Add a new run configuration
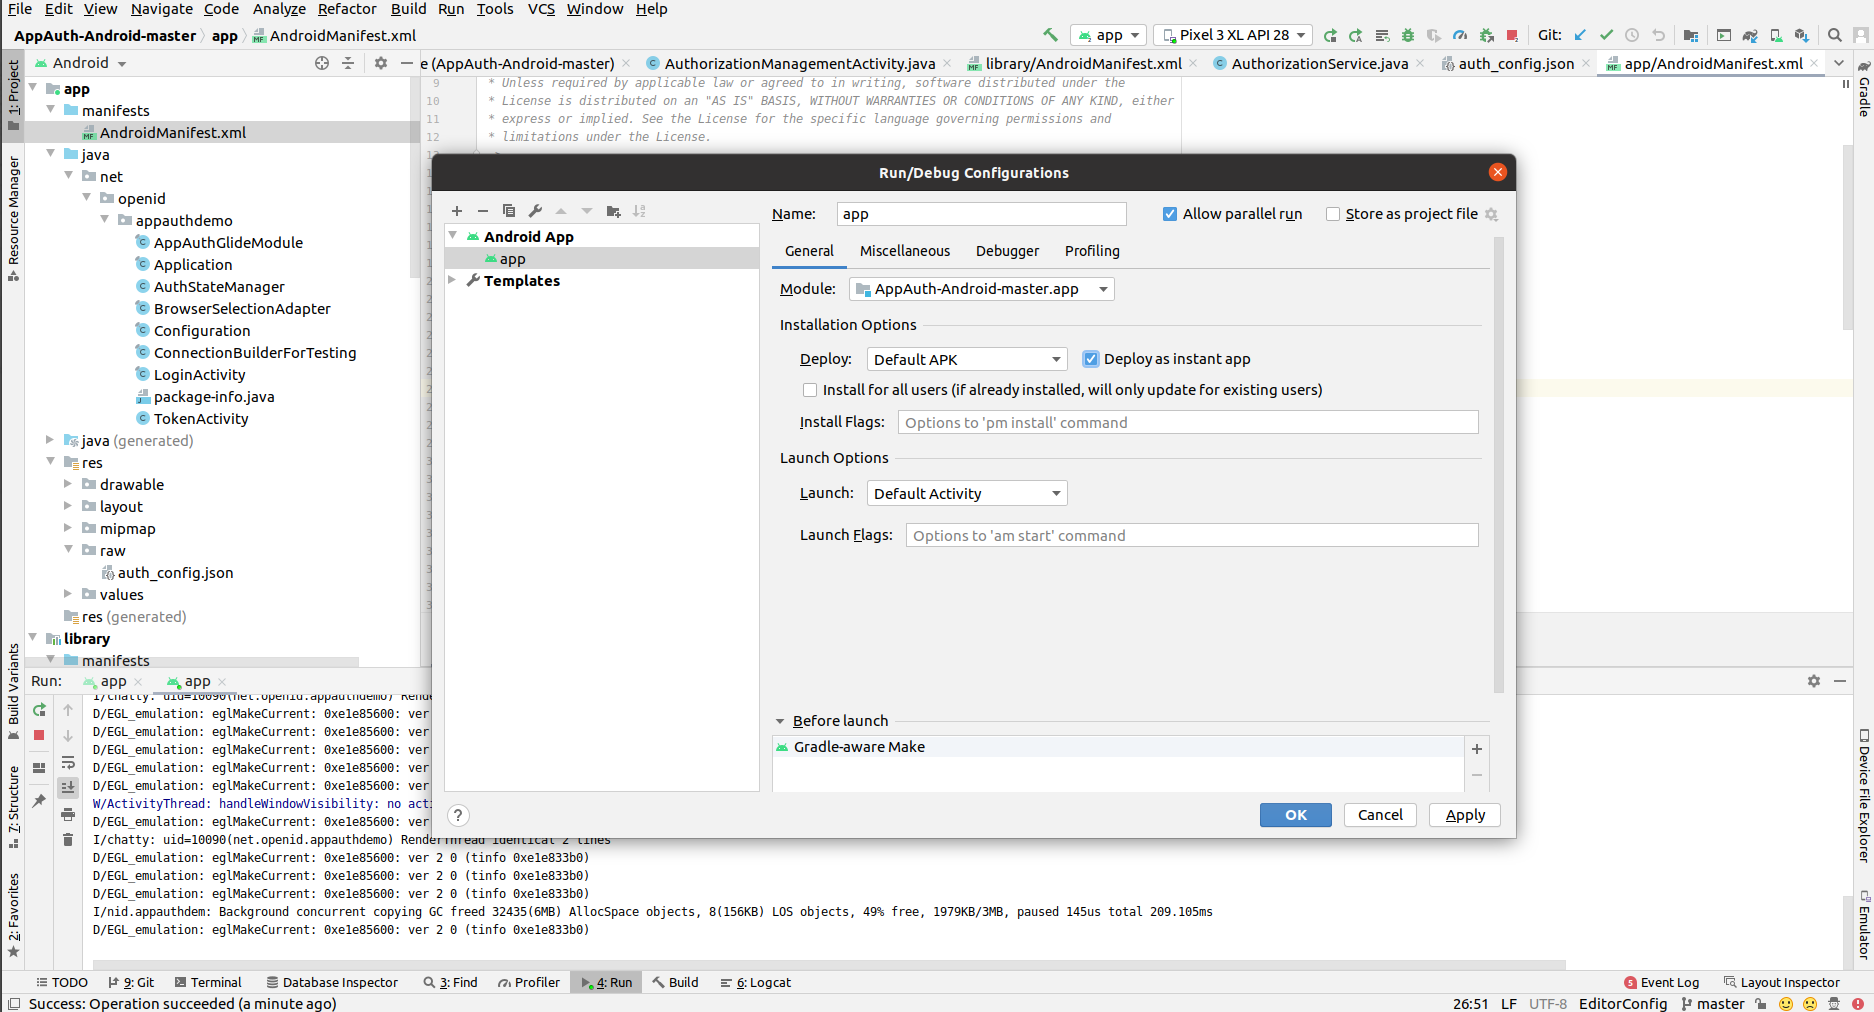This screenshot has width=1874, height=1012. pos(457,211)
